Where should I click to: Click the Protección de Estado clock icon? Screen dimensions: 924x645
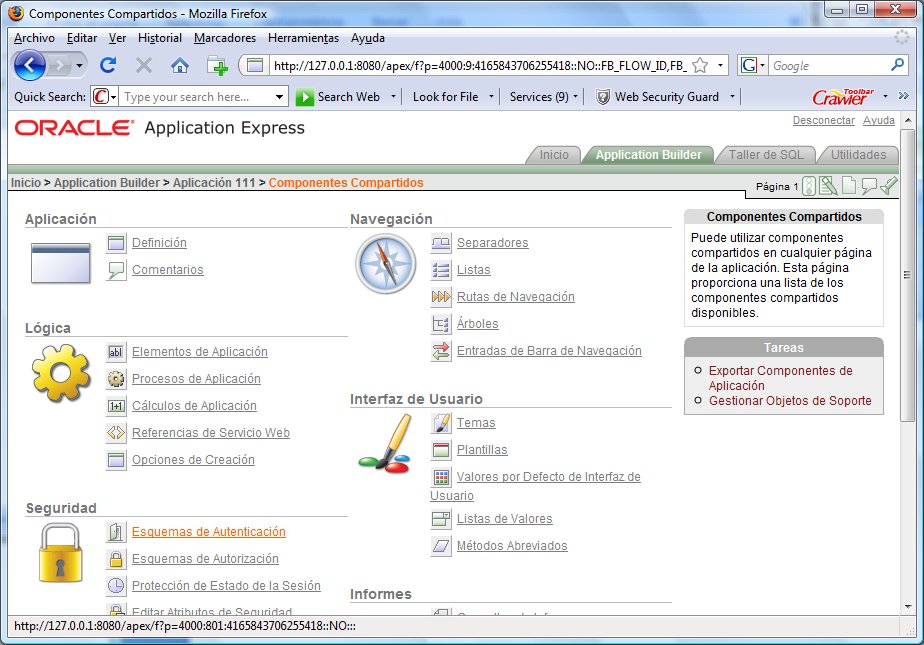[x=116, y=586]
